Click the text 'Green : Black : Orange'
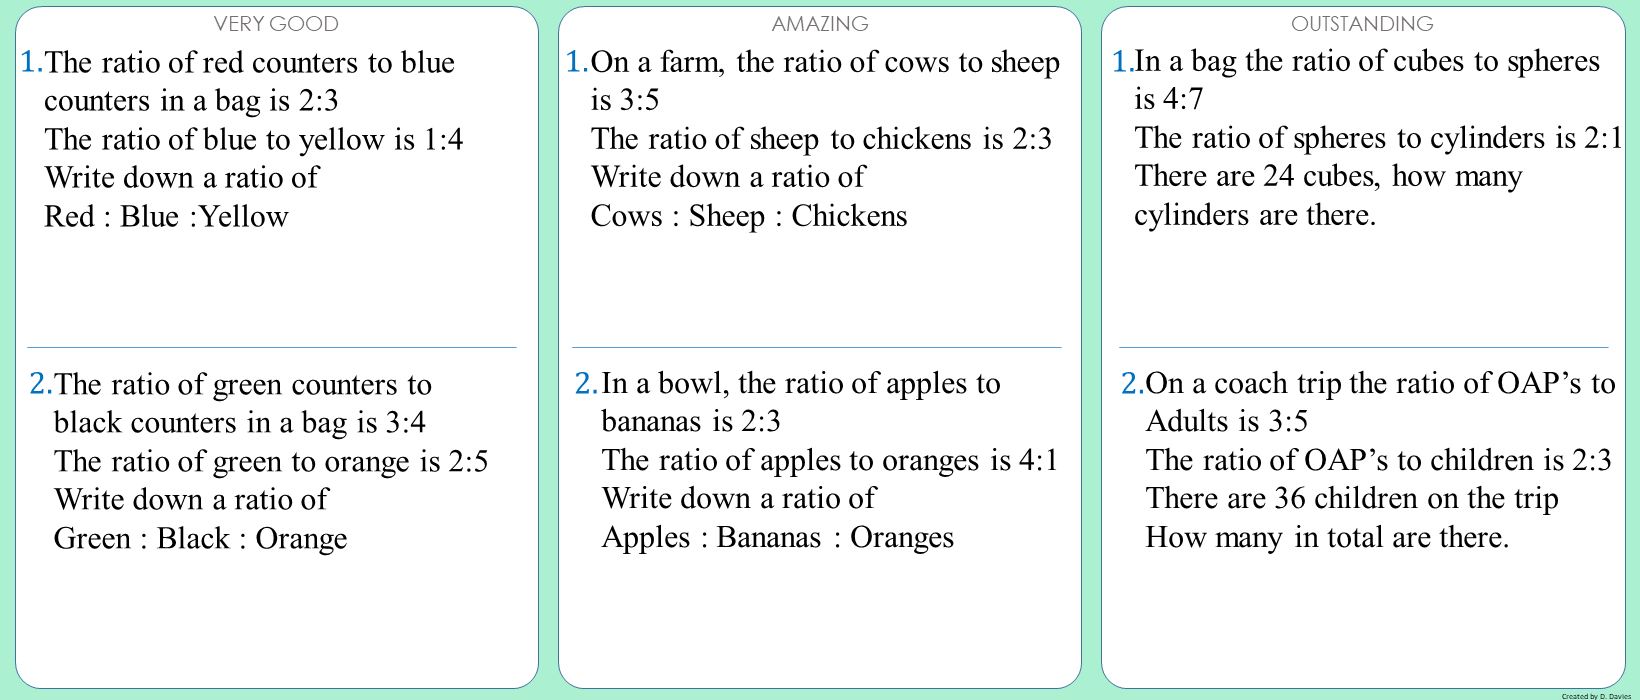1640x700 pixels. (201, 538)
